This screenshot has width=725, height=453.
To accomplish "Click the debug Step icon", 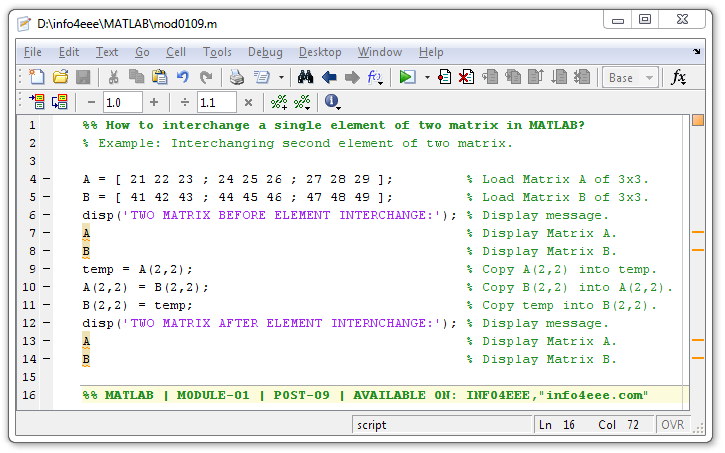I will coord(490,77).
